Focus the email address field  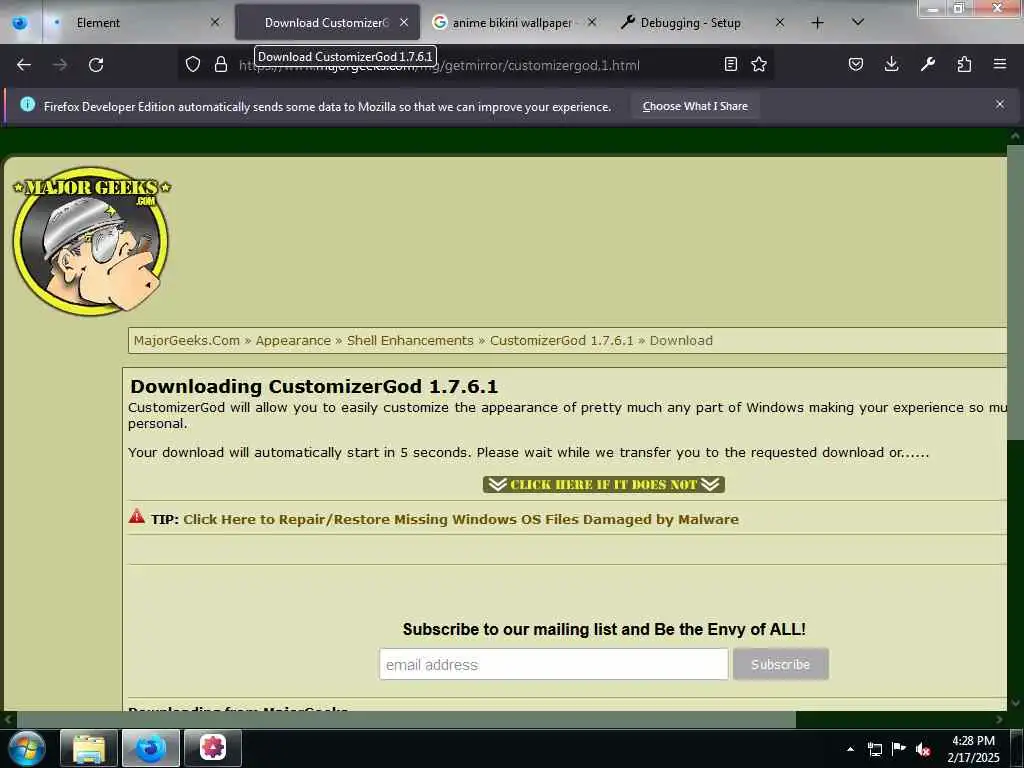coord(554,664)
